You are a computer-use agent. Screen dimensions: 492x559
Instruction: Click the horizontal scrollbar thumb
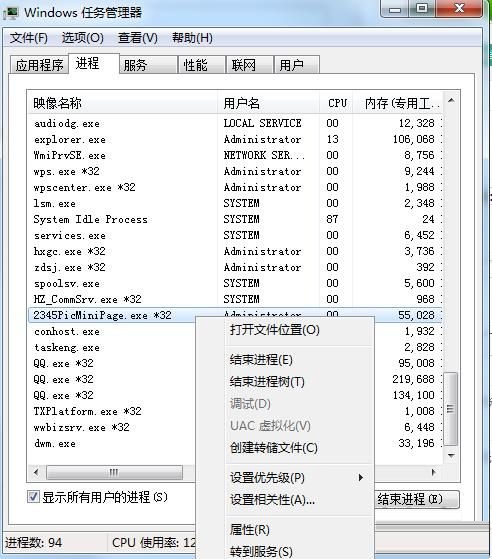click(114, 473)
